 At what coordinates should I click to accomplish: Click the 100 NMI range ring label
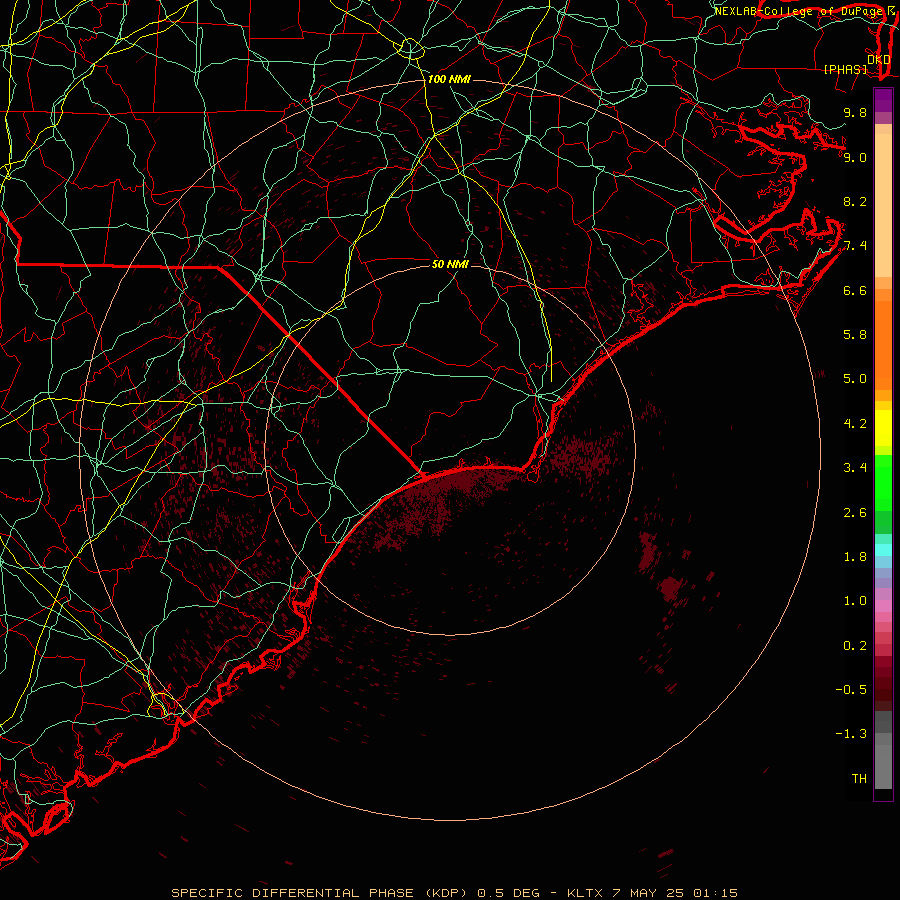pos(449,79)
